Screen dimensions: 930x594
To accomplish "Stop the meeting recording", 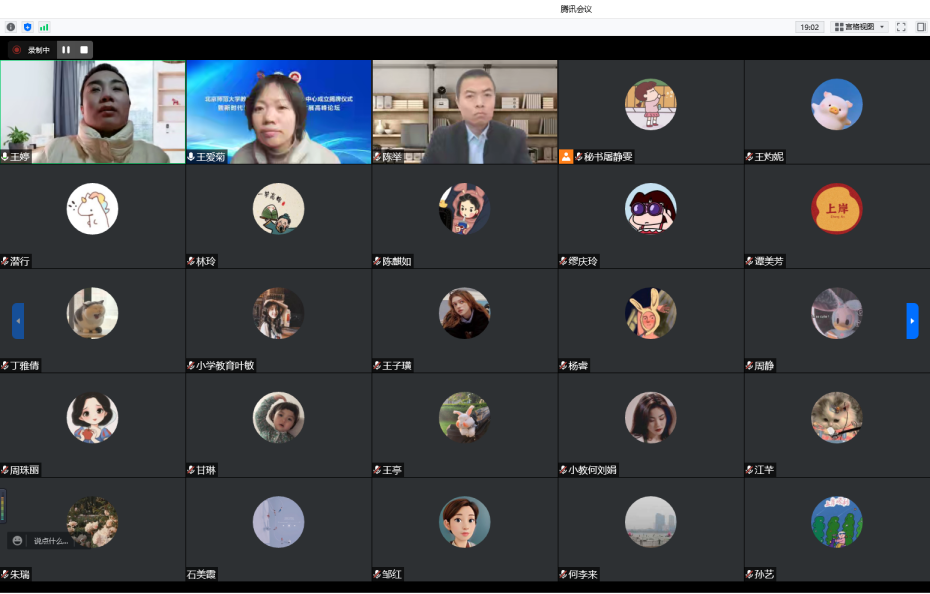I will coord(84,49).
